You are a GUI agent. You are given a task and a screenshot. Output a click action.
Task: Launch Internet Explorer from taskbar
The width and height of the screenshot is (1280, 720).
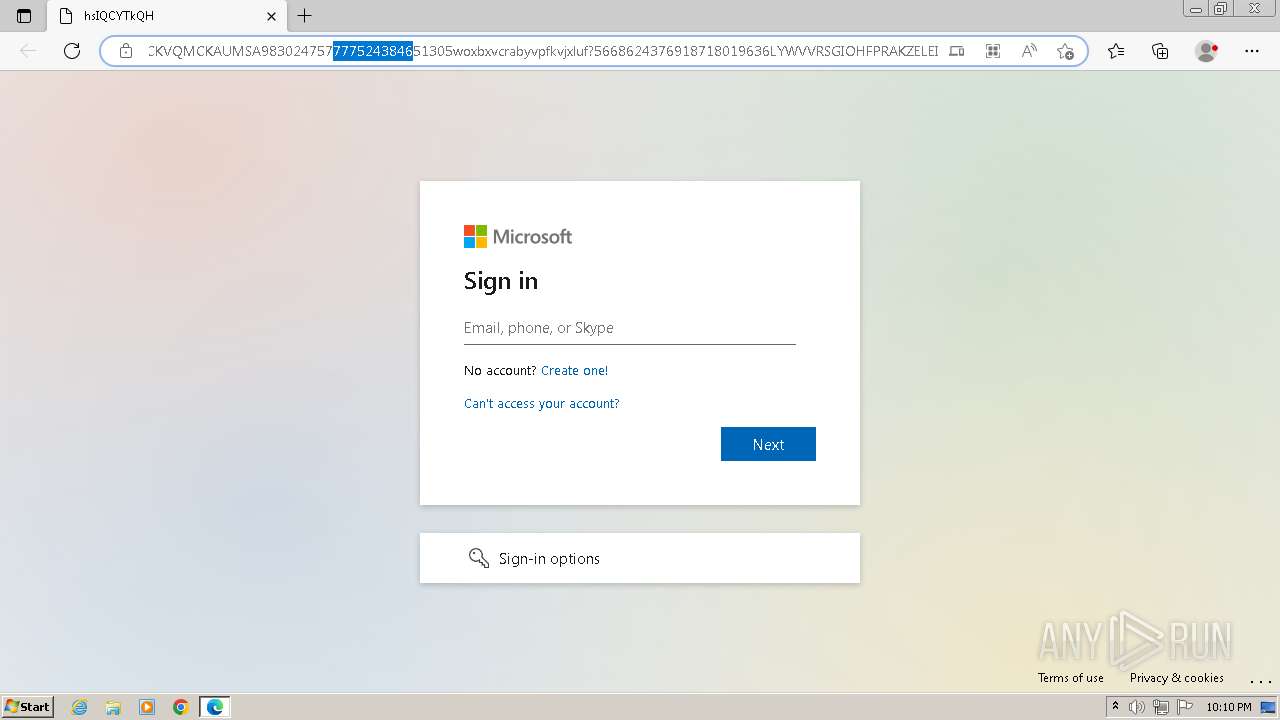[x=80, y=707]
